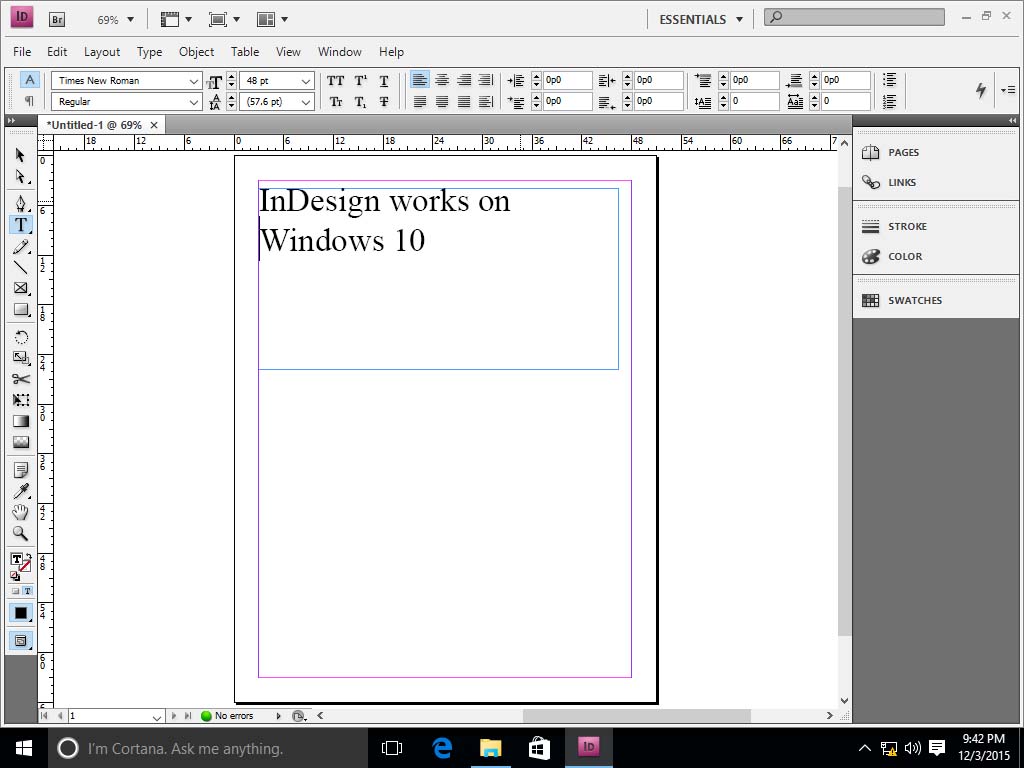1024x768 pixels.
Task: Select the Eyedropper tool
Action: coord(20,490)
